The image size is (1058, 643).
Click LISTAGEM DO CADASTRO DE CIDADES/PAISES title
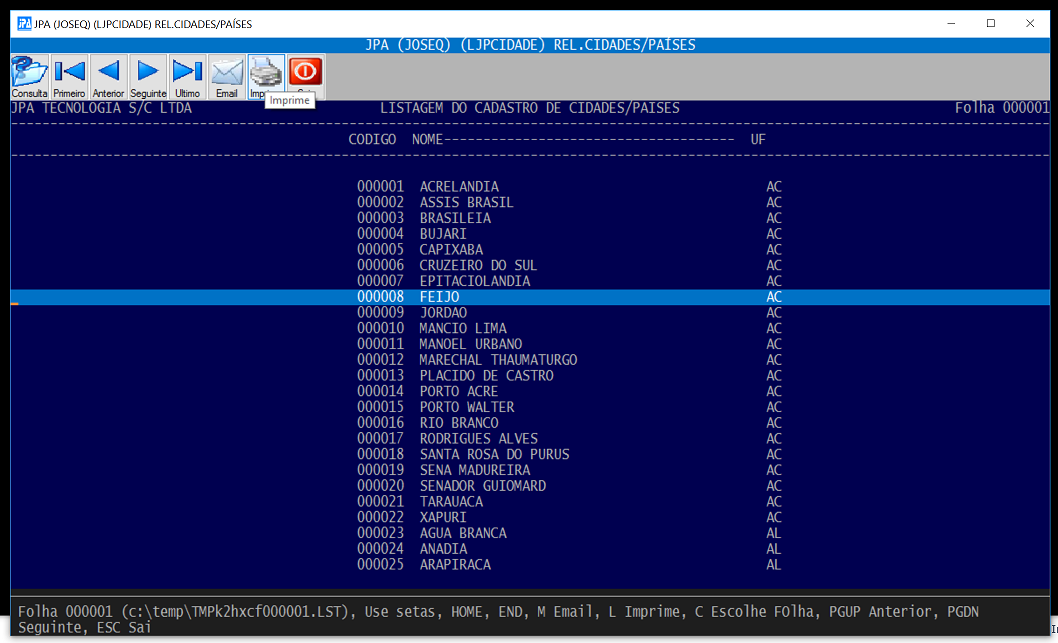[x=530, y=108]
